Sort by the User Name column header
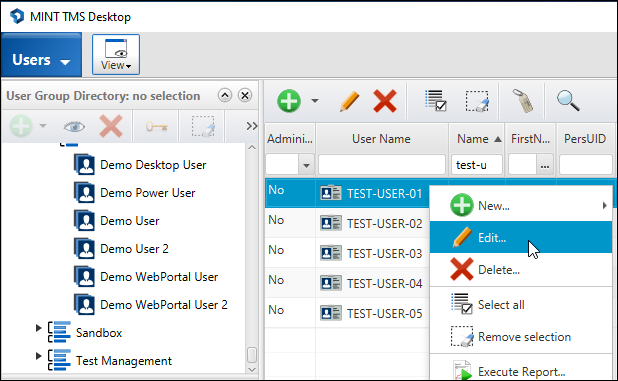Image resolution: width=618 pixels, height=381 pixels. [x=382, y=139]
